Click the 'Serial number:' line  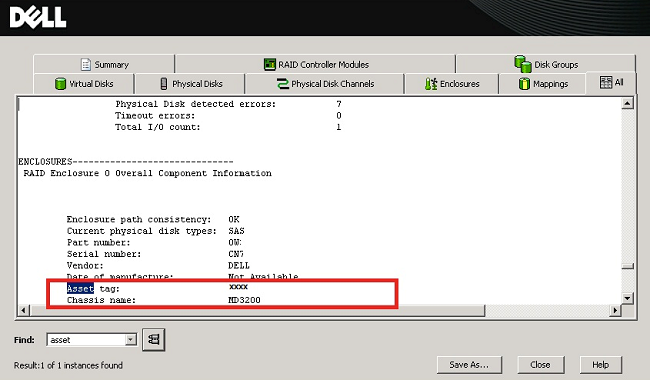[155, 254]
